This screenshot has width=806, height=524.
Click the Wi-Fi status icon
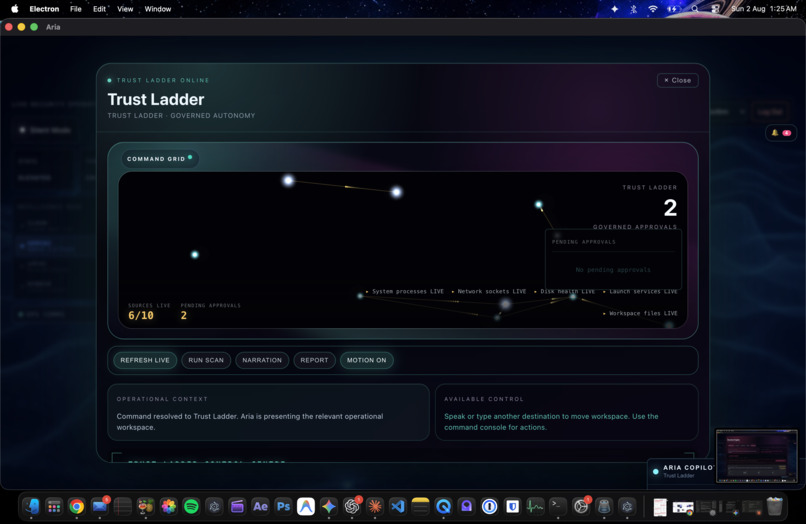653,9
